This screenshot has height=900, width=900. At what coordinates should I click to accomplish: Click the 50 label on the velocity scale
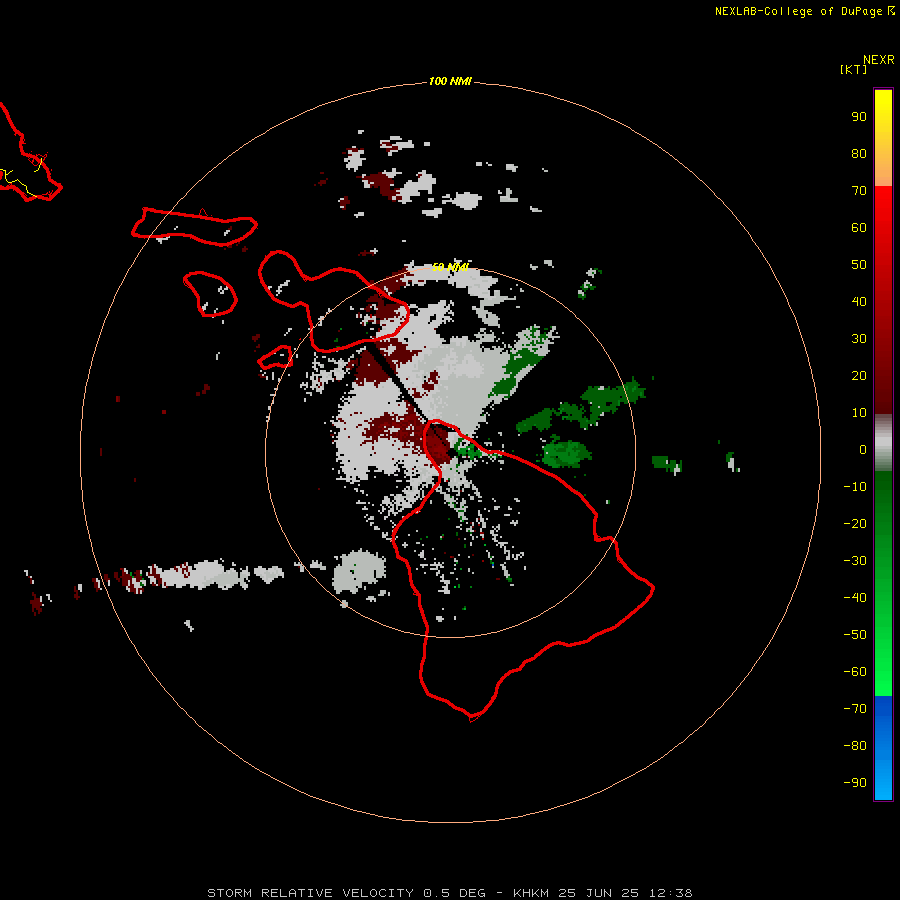[859, 265]
